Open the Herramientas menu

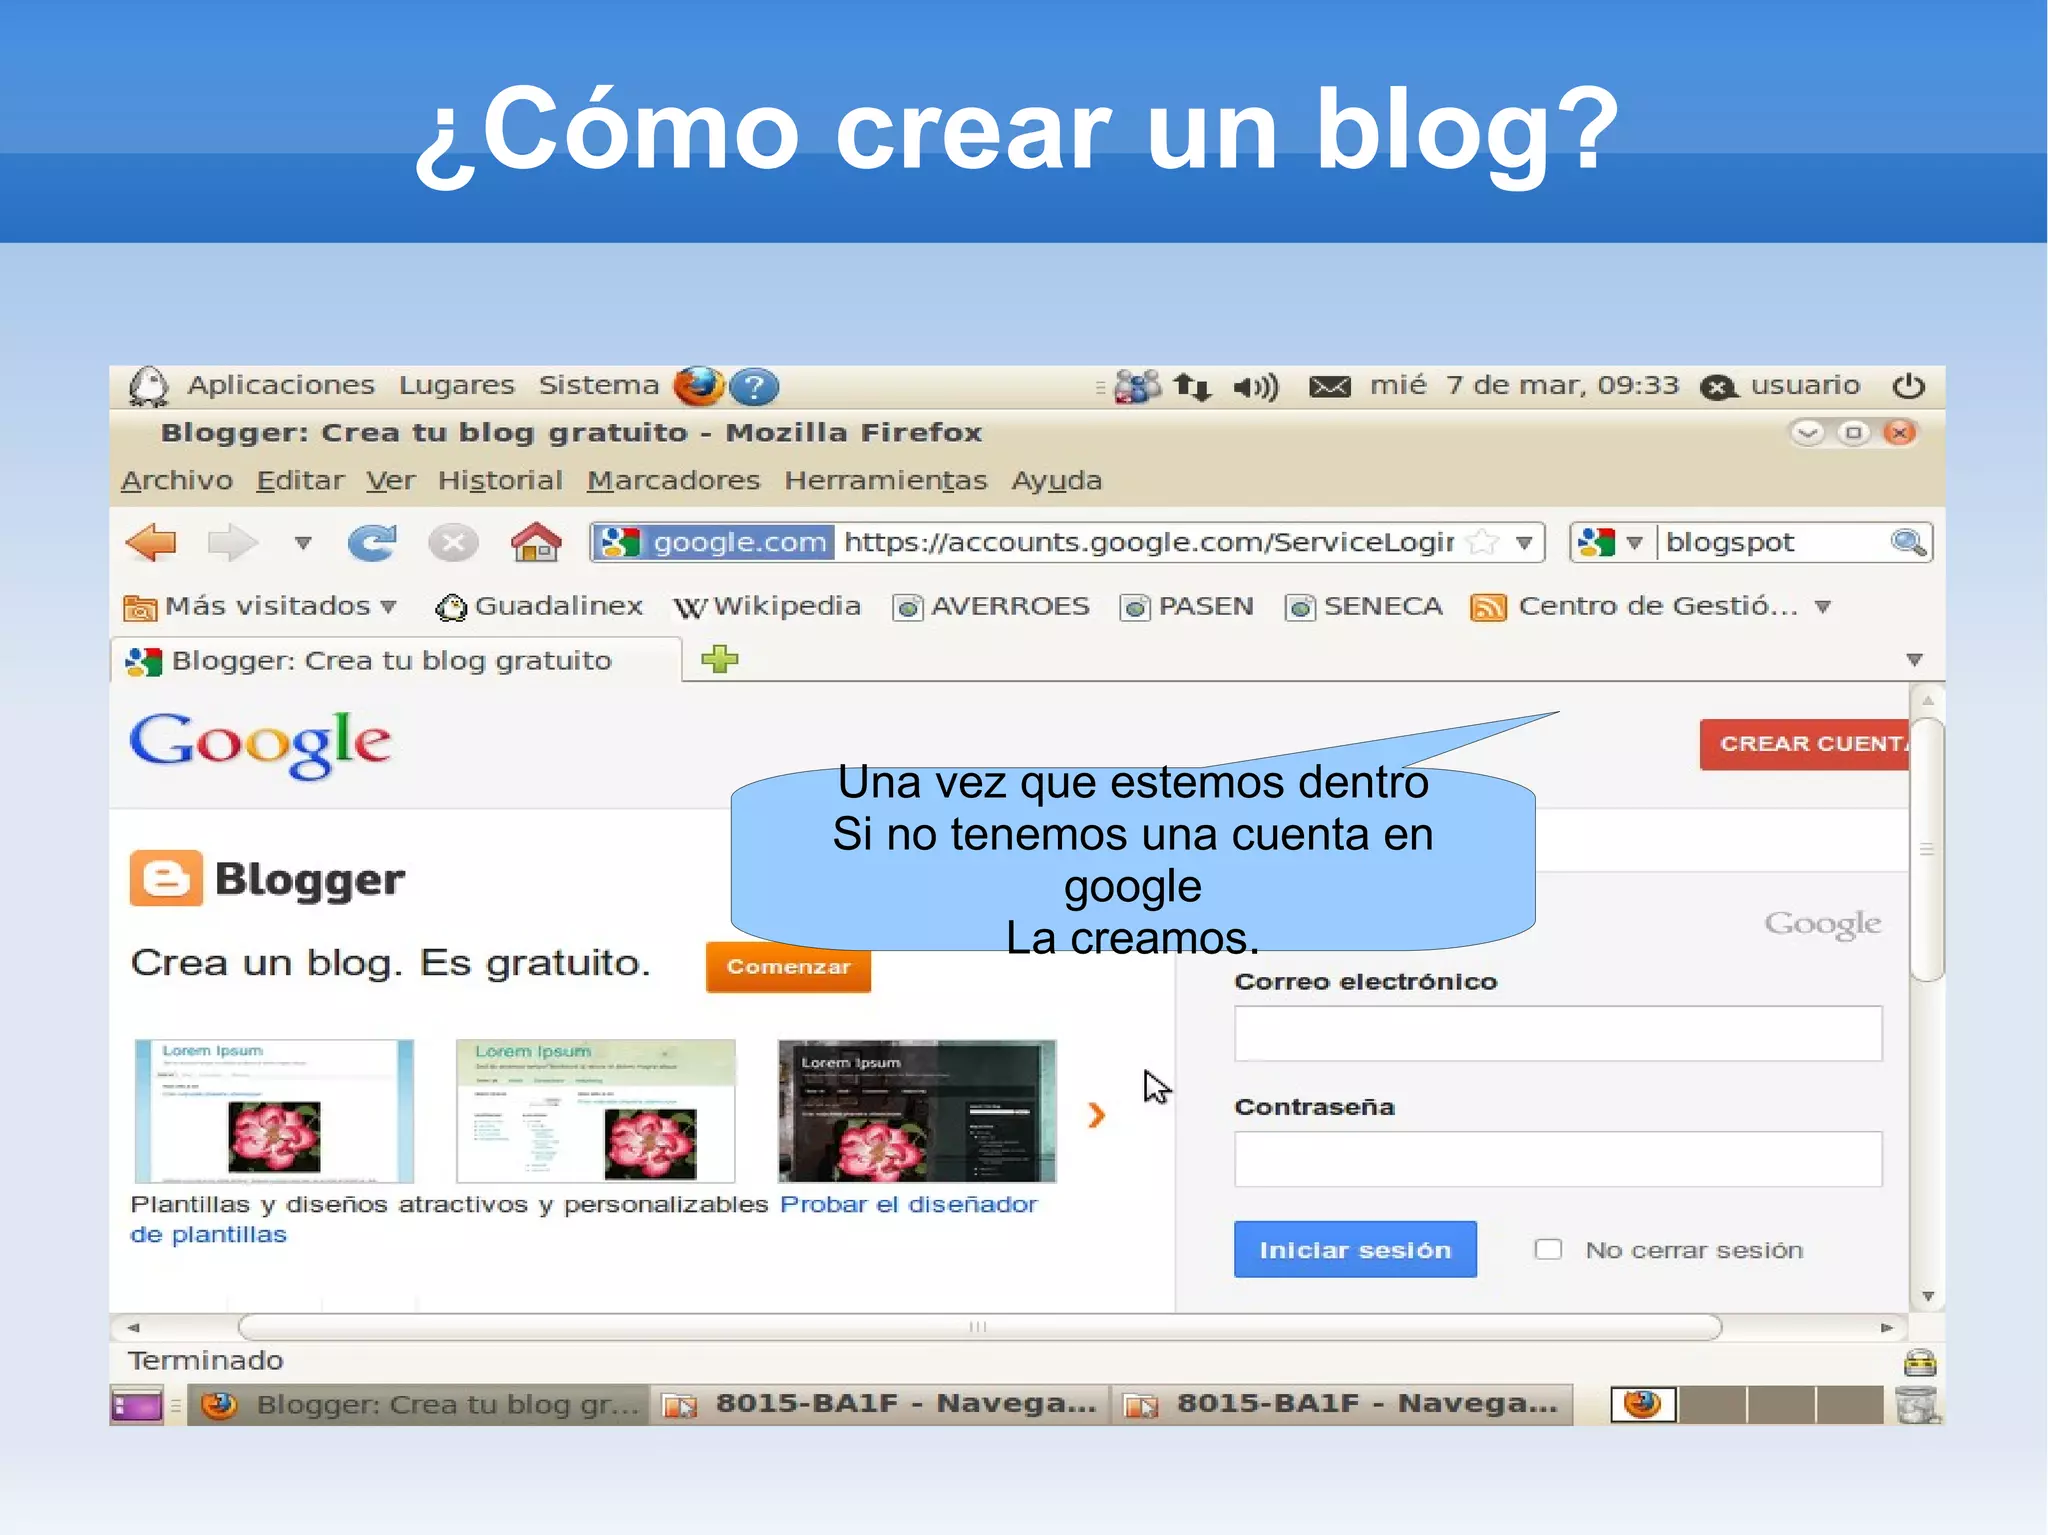click(885, 481)
